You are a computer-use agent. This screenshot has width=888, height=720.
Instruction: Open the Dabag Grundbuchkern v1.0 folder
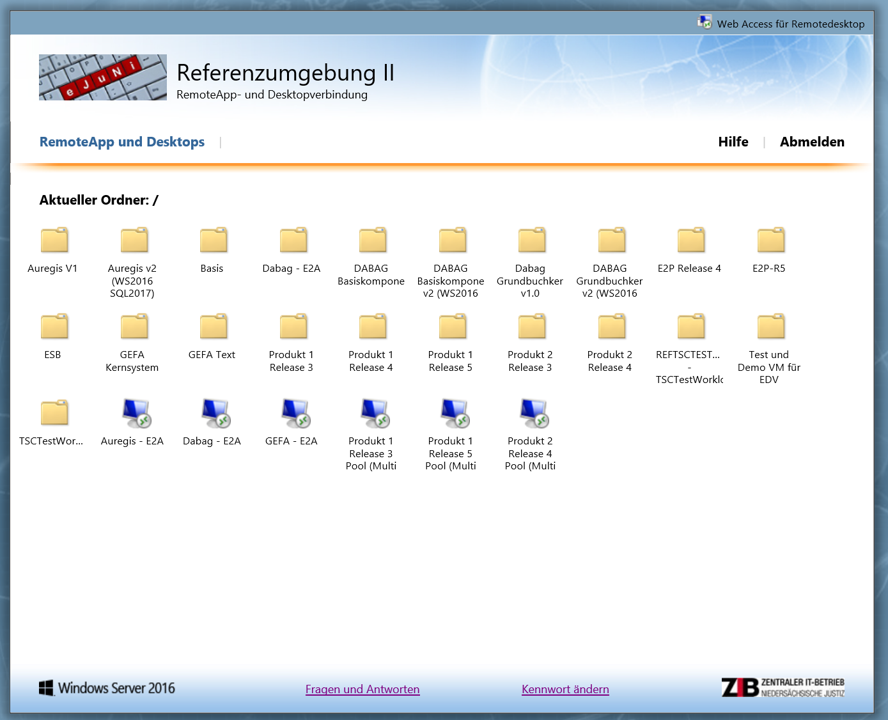point(532,241)
